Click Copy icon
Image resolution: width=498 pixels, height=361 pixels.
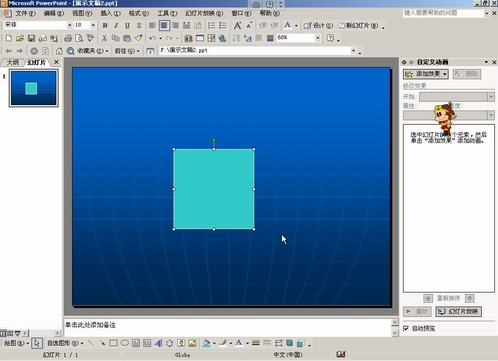point(116,38)
